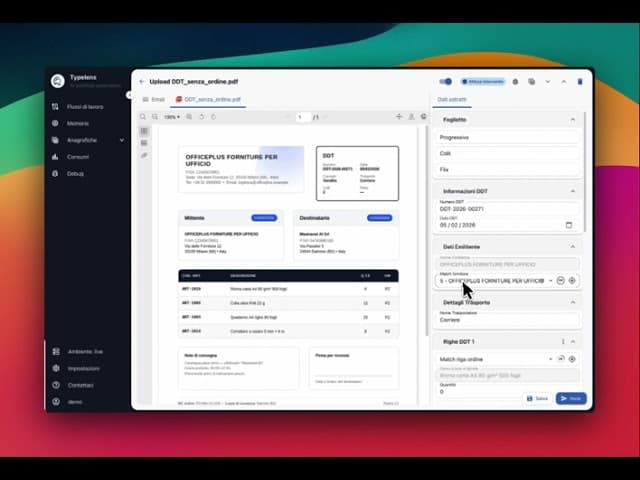
Task: Click the copy icon in the header
Action: (531, 82)
